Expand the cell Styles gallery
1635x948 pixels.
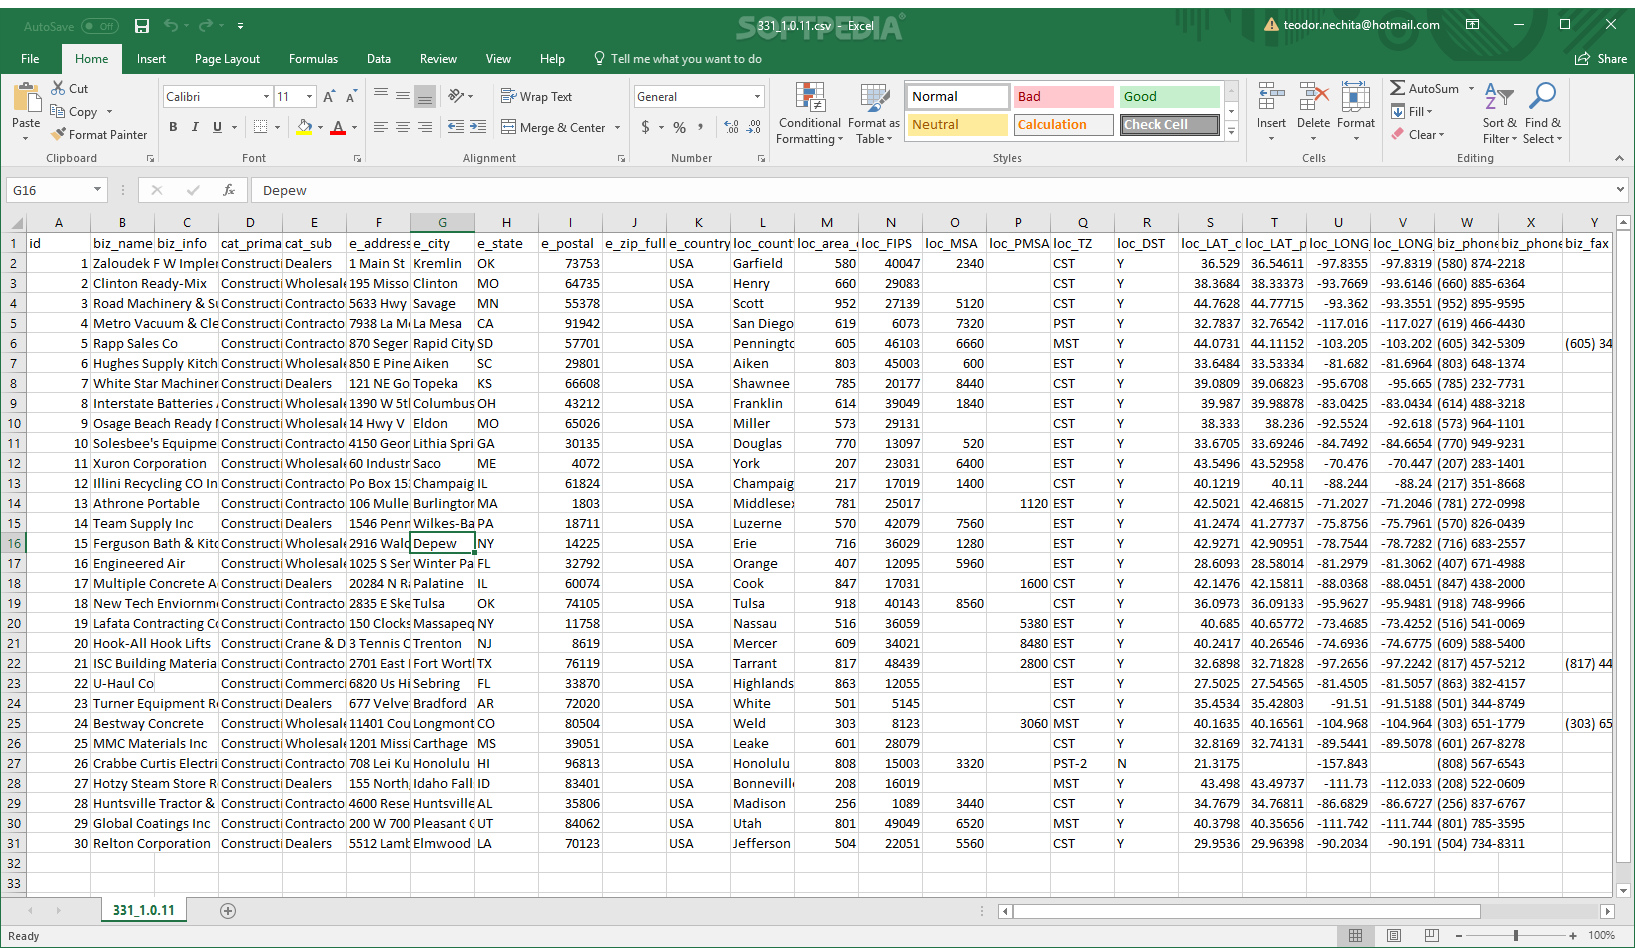[x=1232, y=132]
